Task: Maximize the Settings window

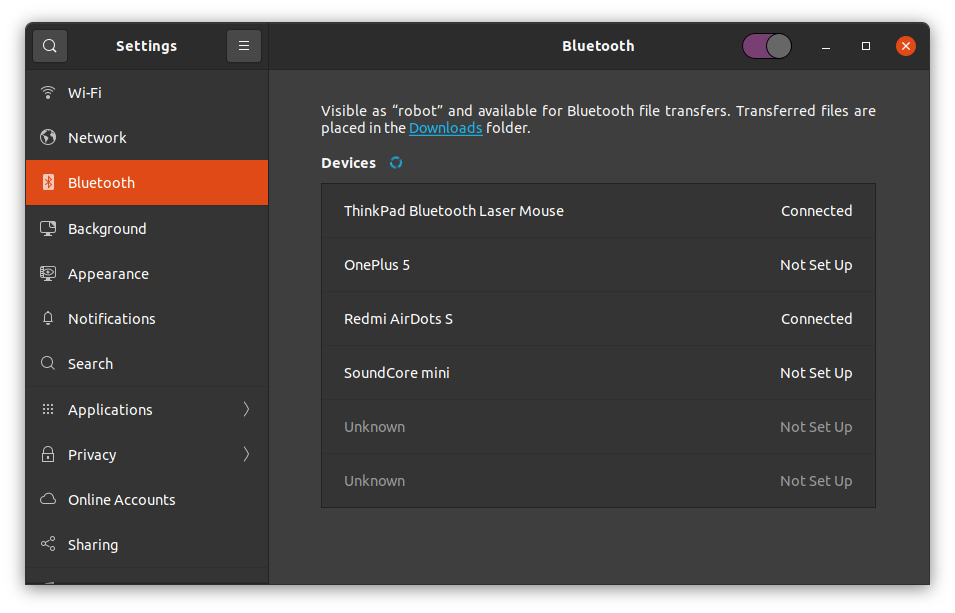Action: point(865,46)
